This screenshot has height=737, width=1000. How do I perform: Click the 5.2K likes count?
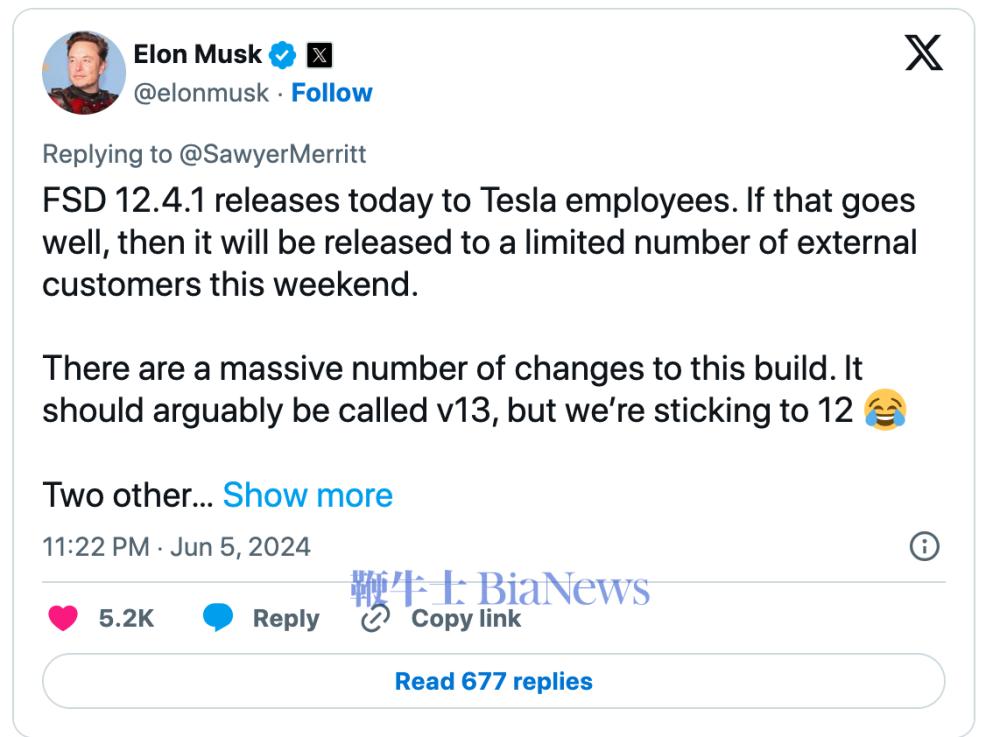(x=126, y=619)
